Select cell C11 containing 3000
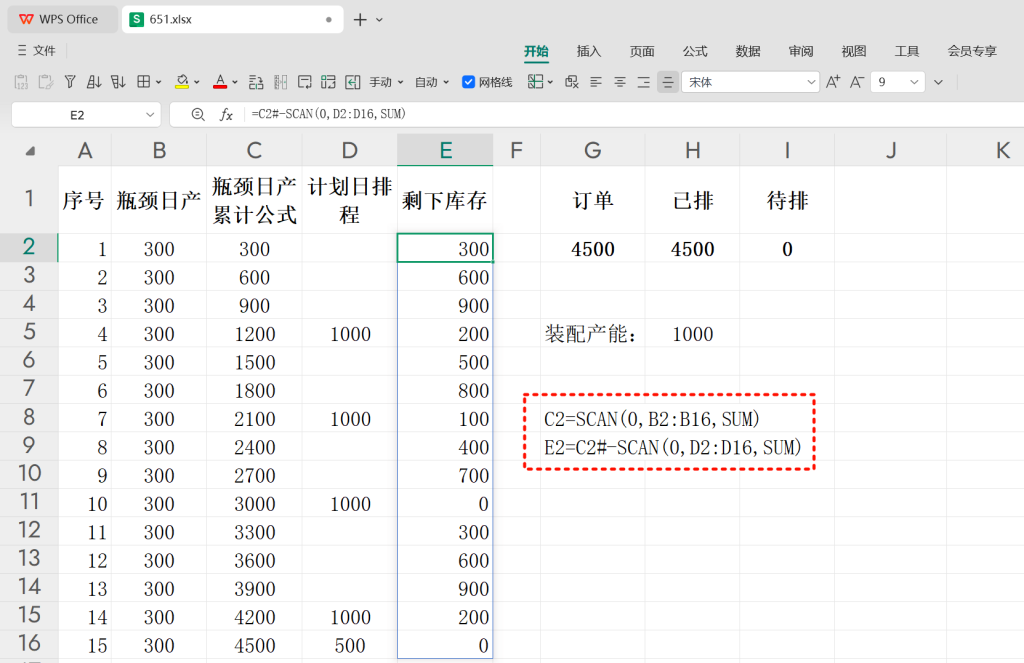Screen dimensions: 1024x663 (254, 504)
